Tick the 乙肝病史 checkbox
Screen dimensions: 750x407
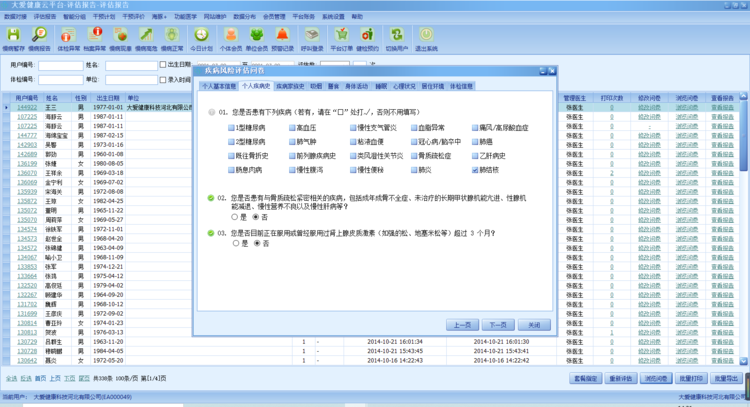tap(475, 156)
